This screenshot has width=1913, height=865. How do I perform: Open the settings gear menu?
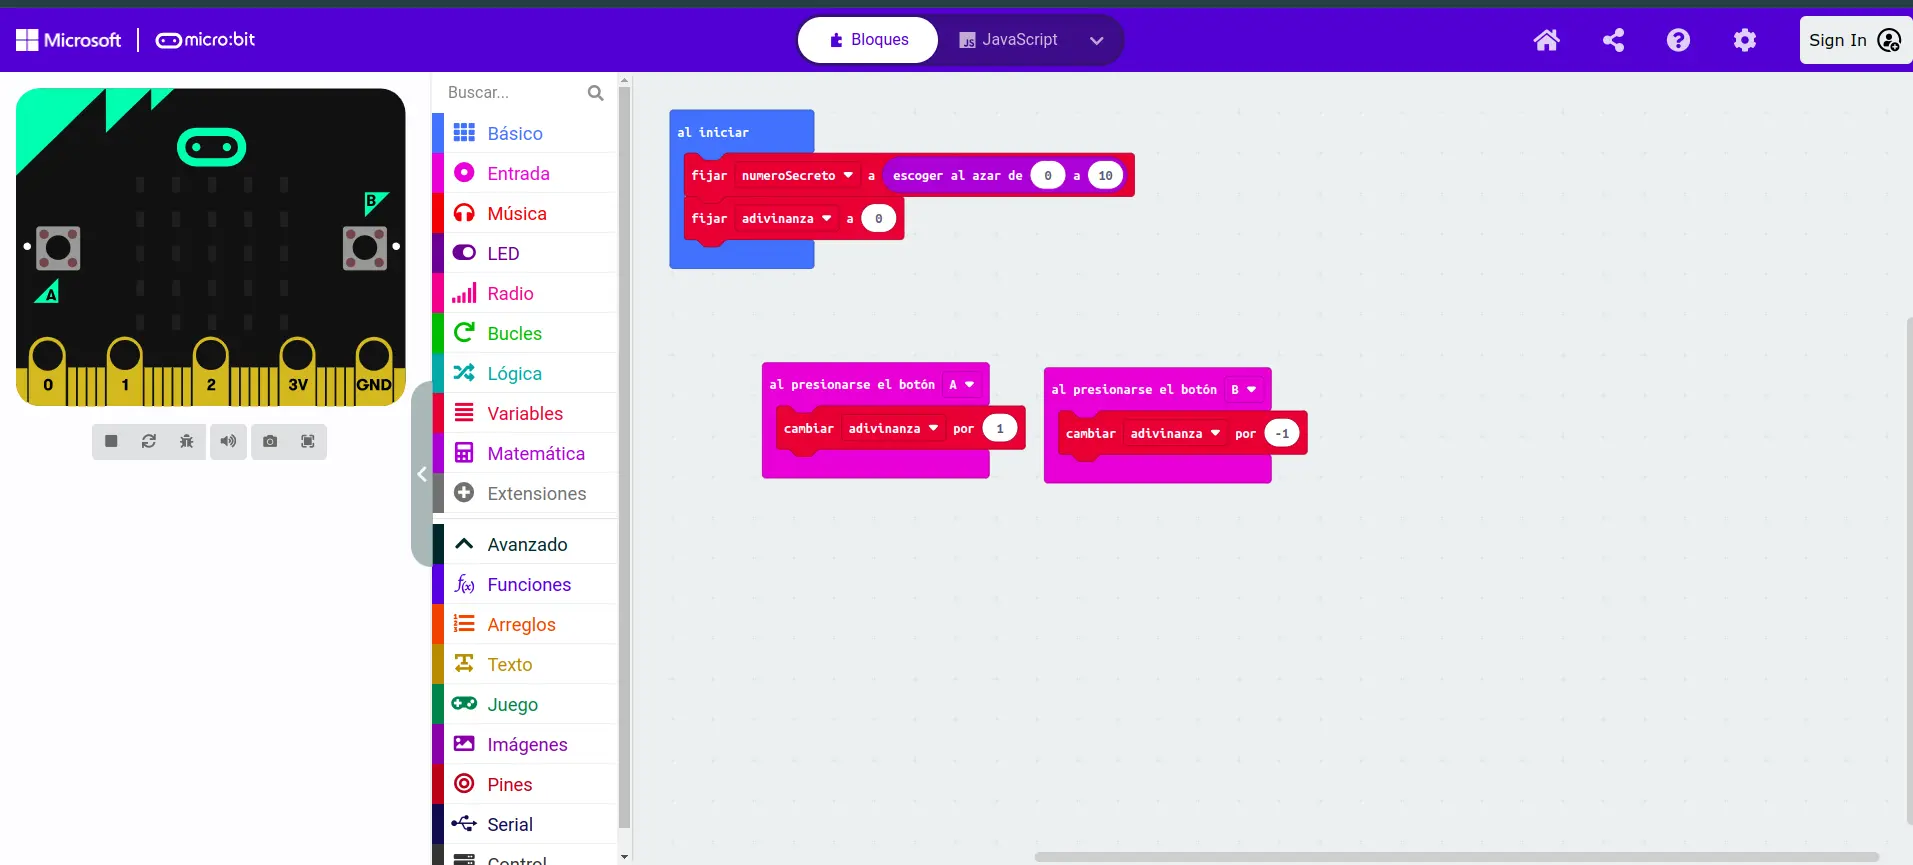[1744, 40]
